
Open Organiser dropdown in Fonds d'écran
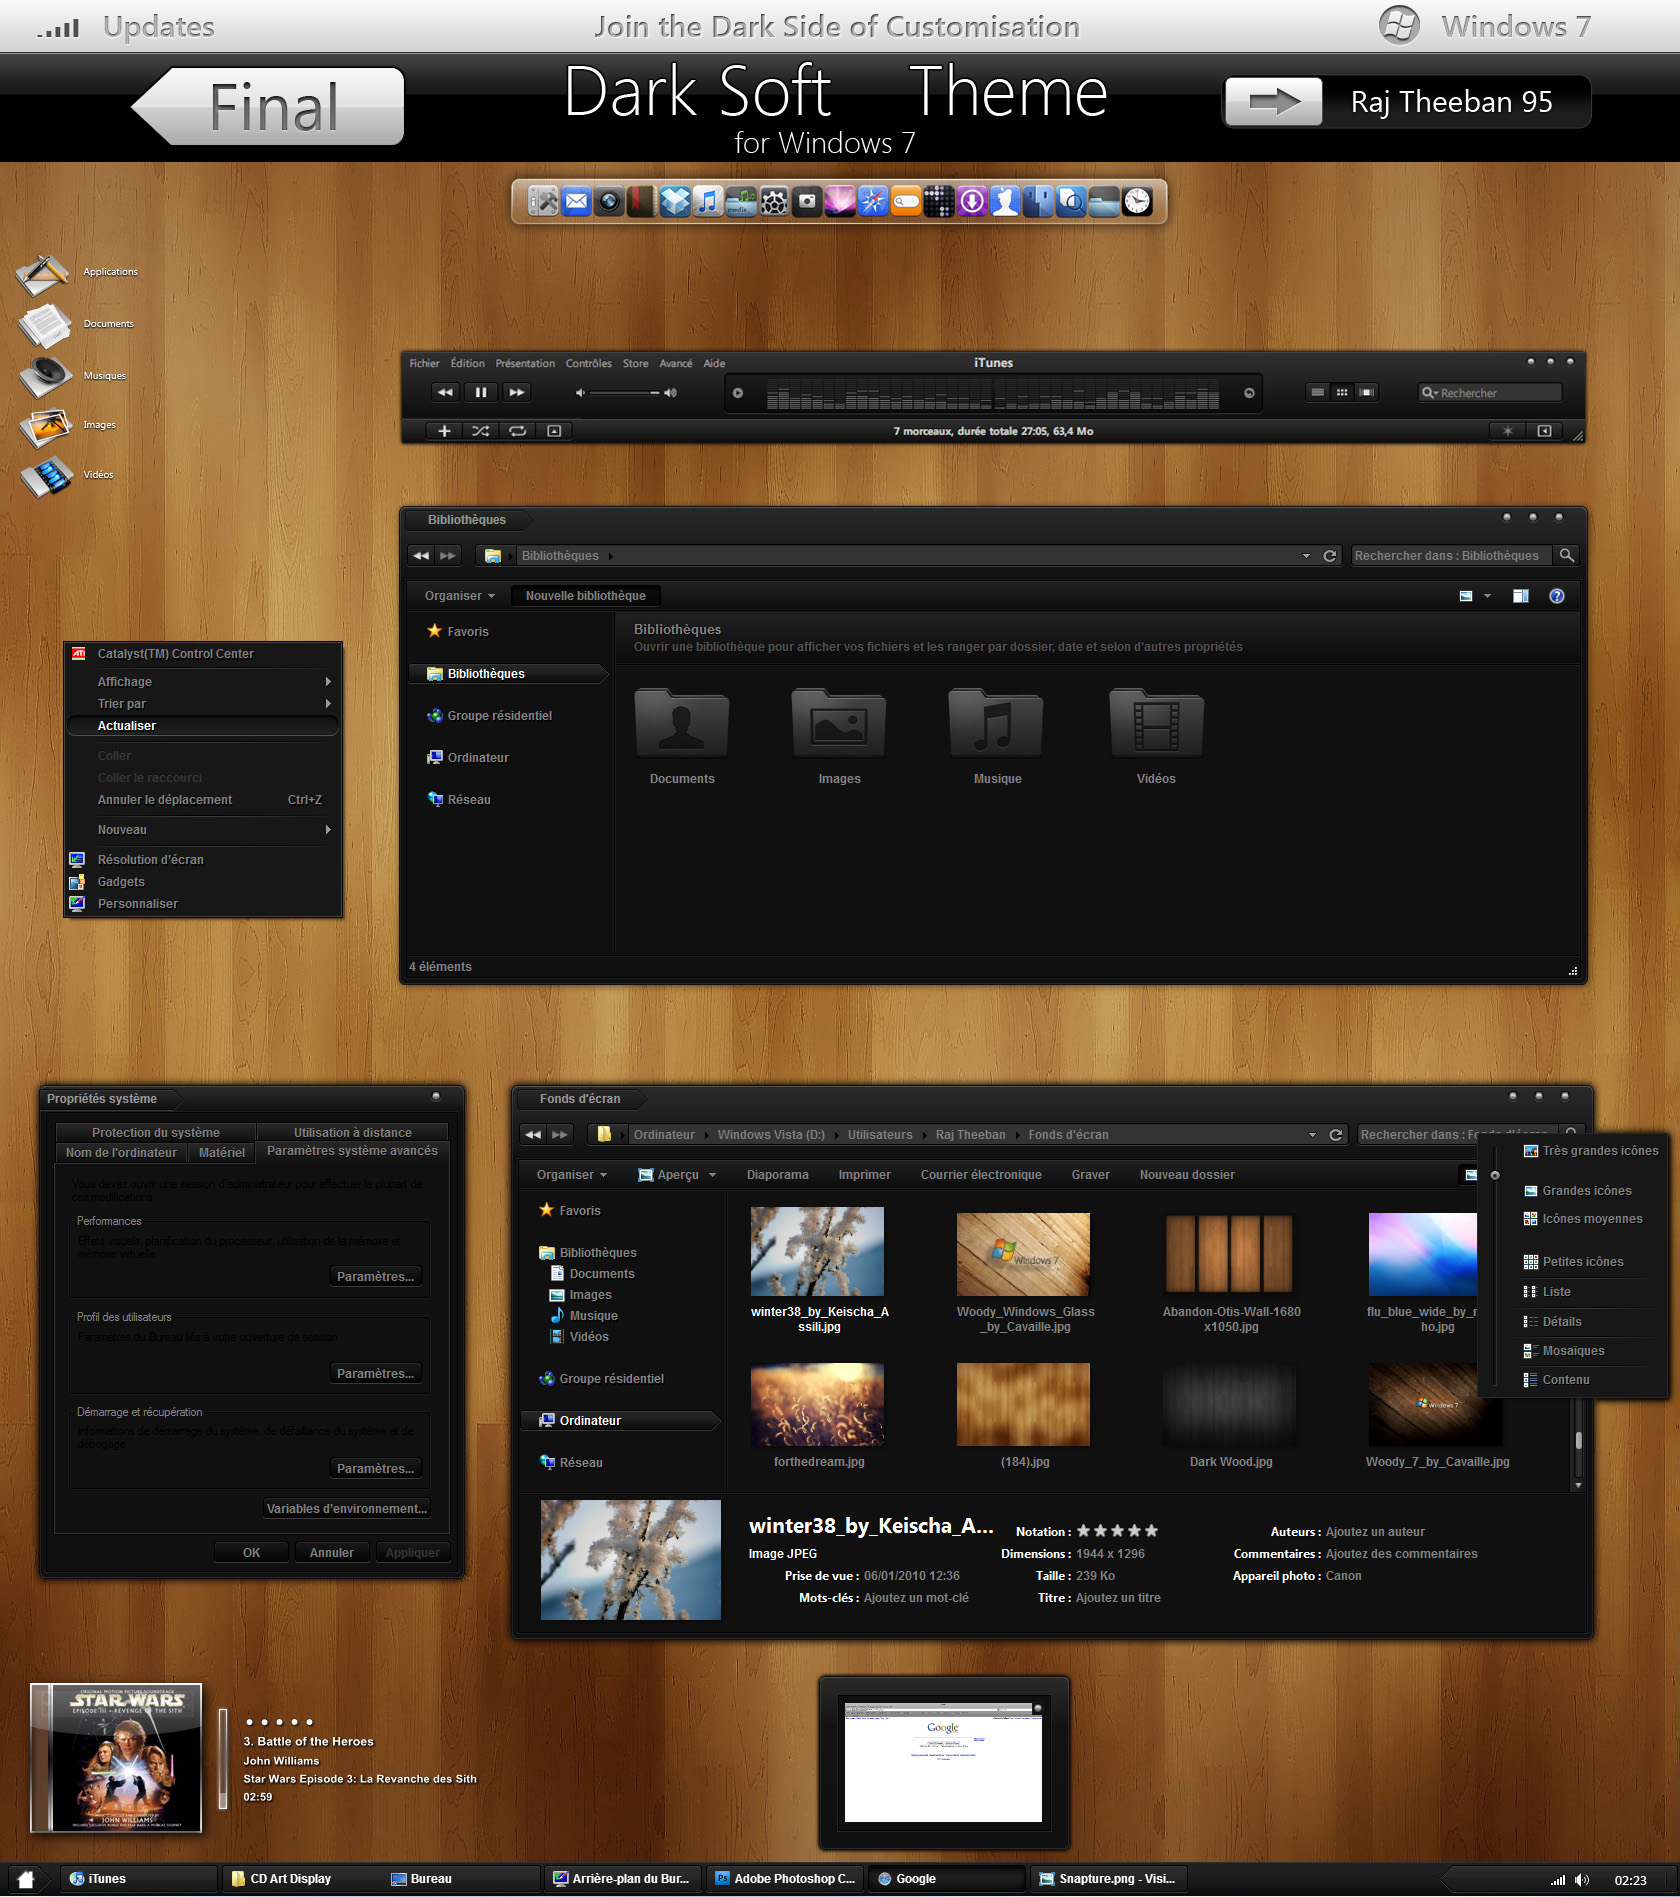coord(572,1175)
